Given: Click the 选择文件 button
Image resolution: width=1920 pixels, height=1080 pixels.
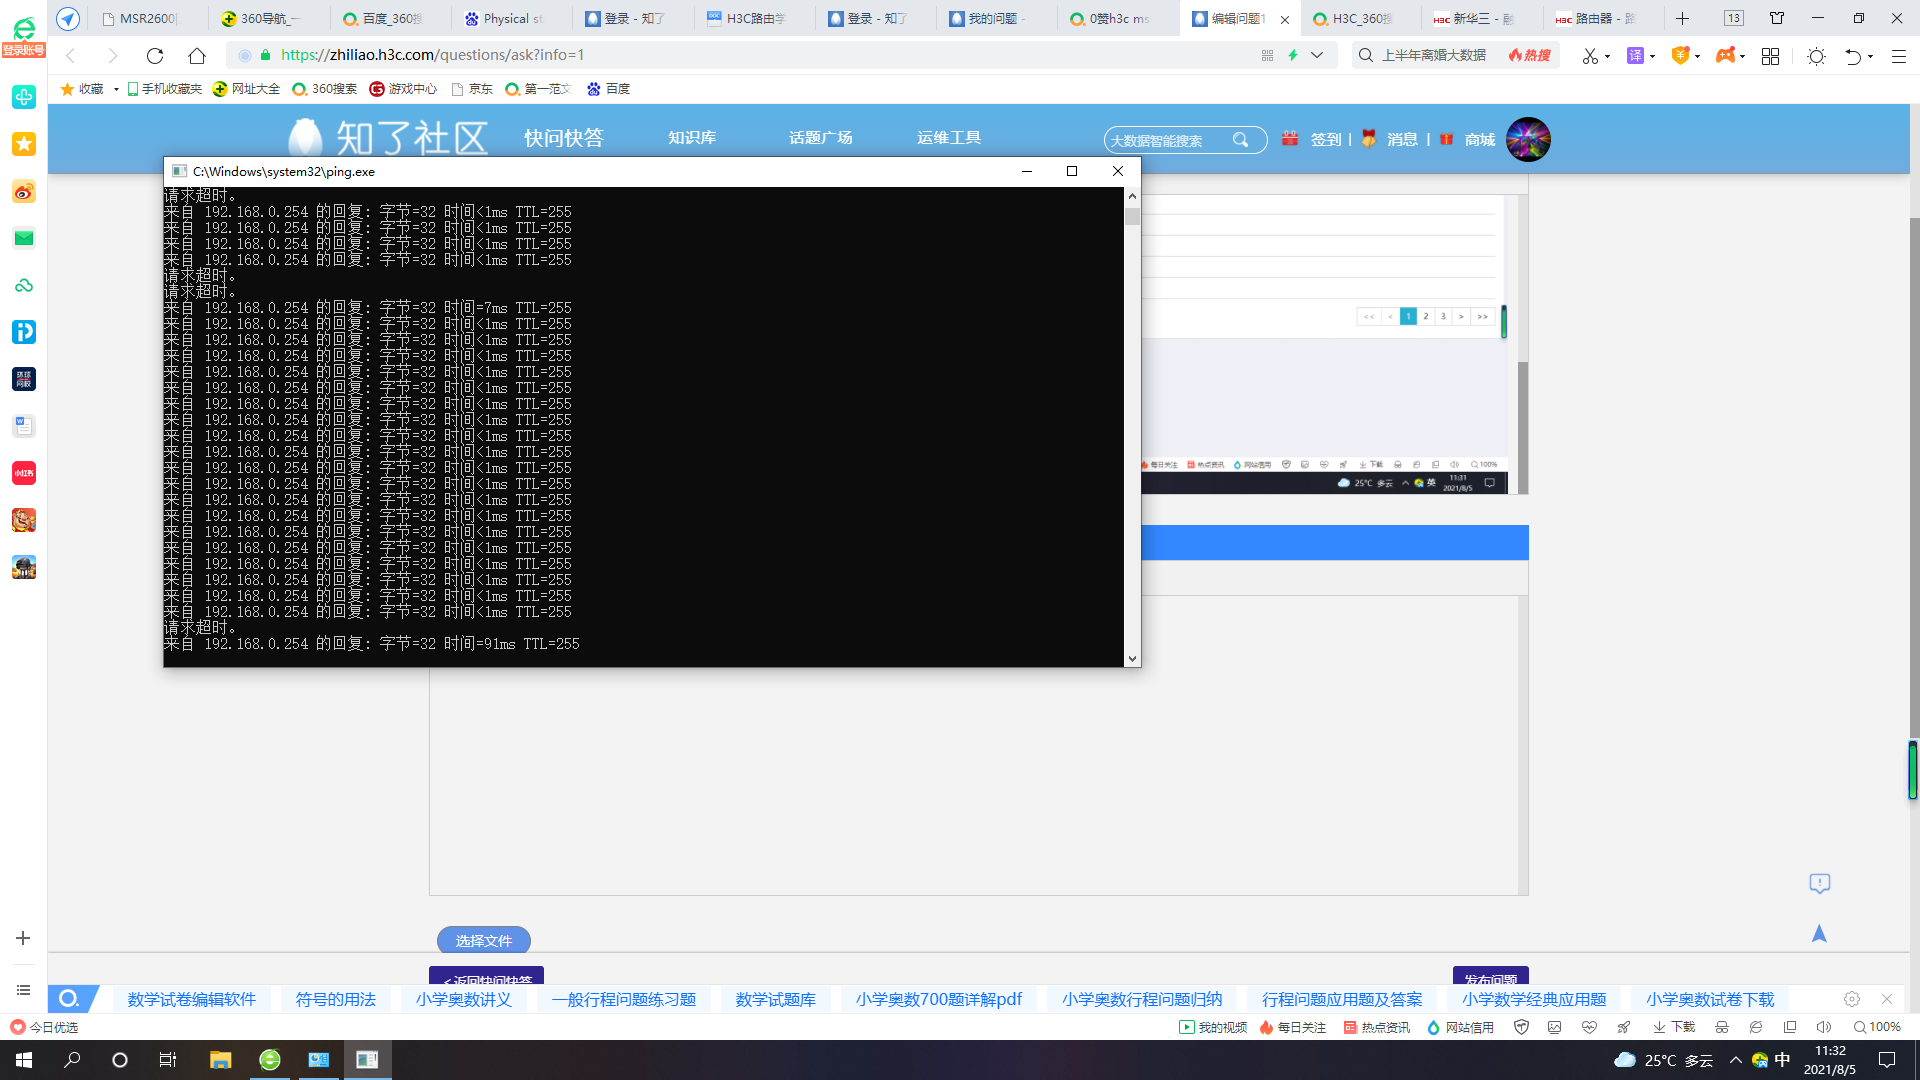Looking at the screenshot, I should 483,940.
